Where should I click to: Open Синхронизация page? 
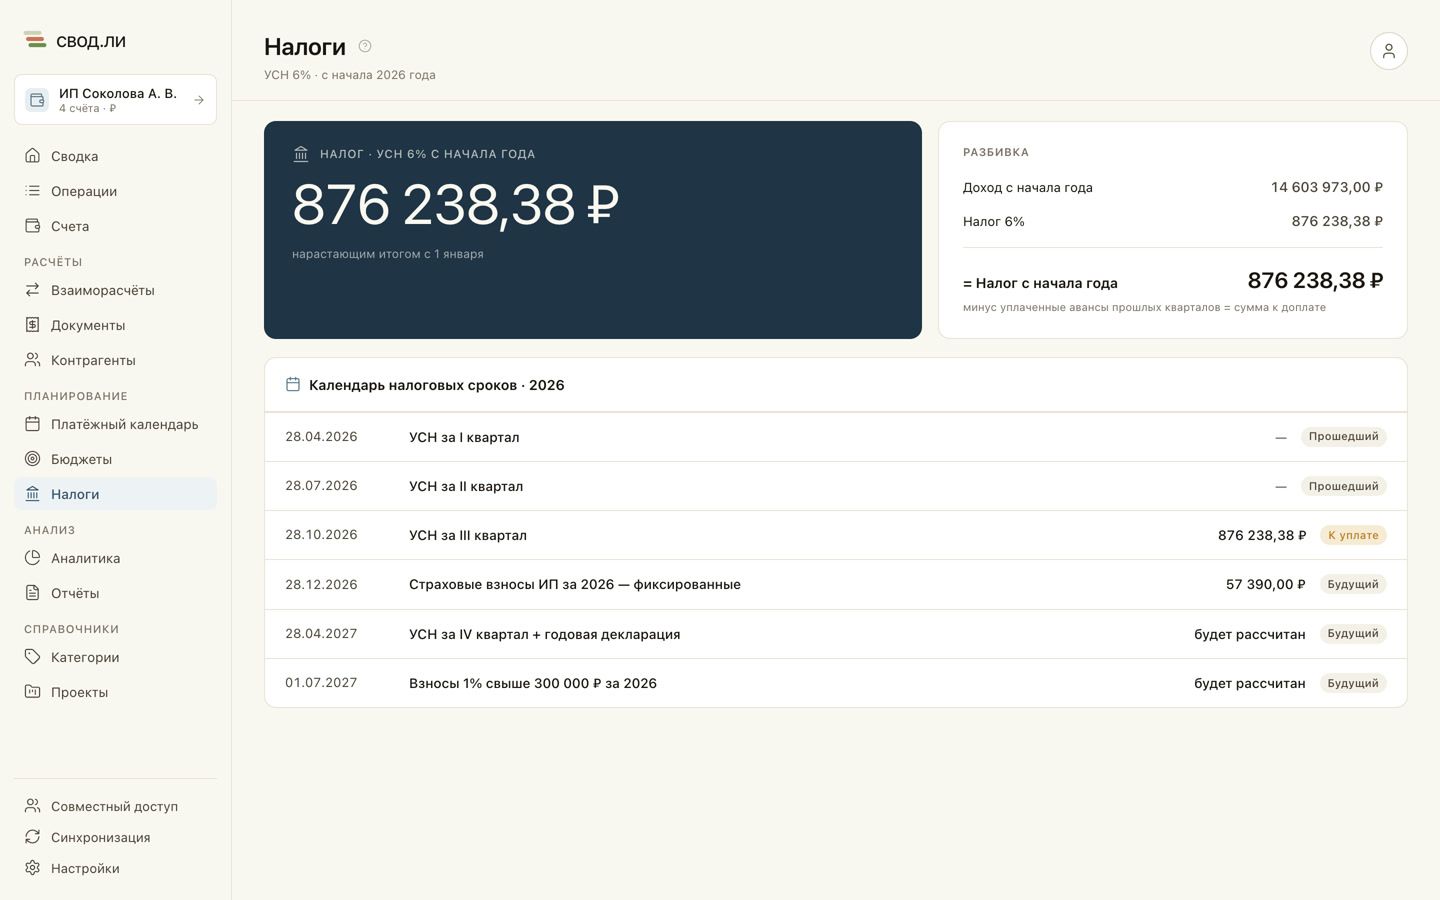pyautogui.click(x=115, y=837)
